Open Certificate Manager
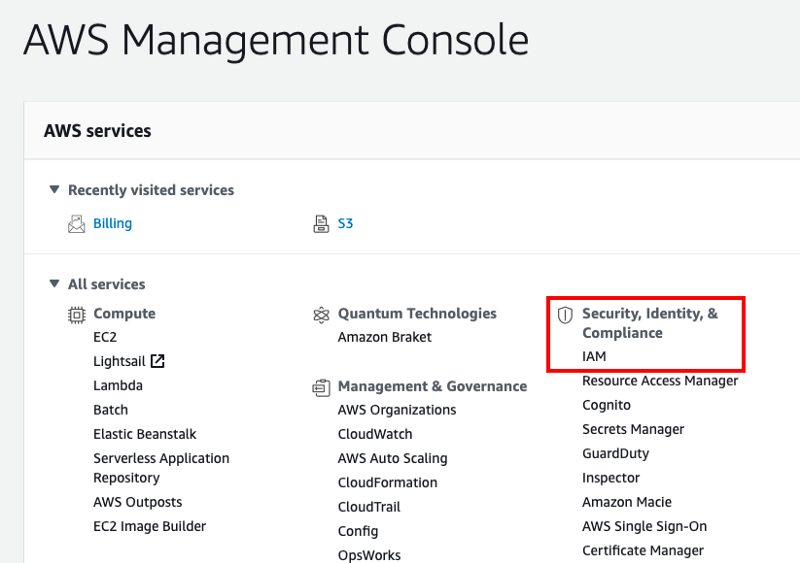 click(x=643, y=551)
